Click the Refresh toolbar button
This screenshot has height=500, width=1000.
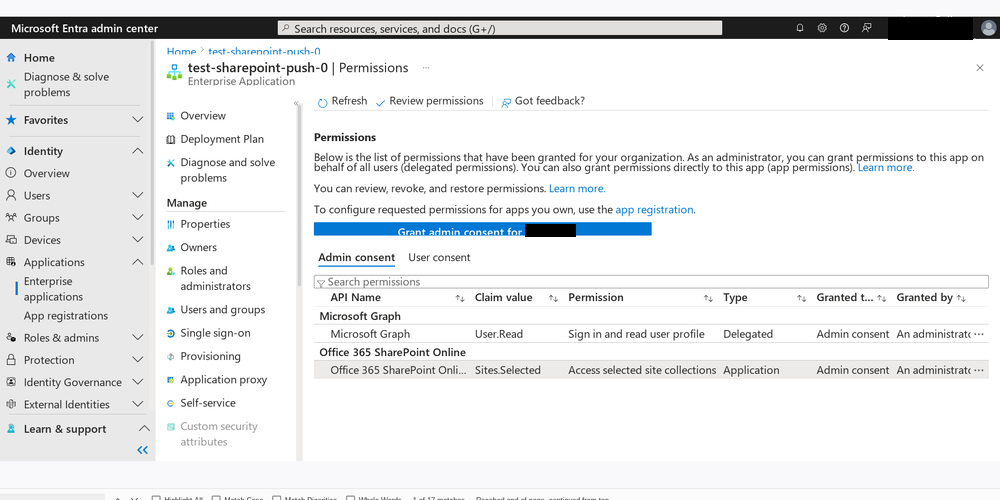tap(342, 101)
